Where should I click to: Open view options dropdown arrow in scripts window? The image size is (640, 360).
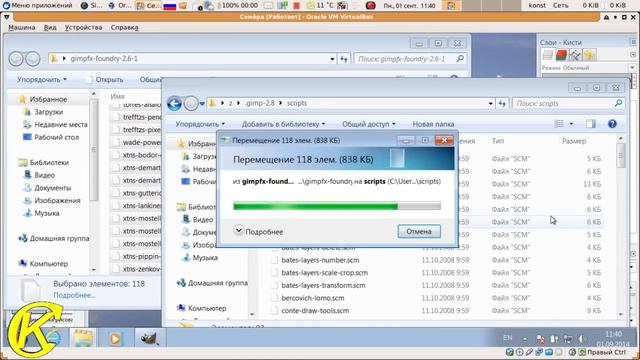coord(571,124)
